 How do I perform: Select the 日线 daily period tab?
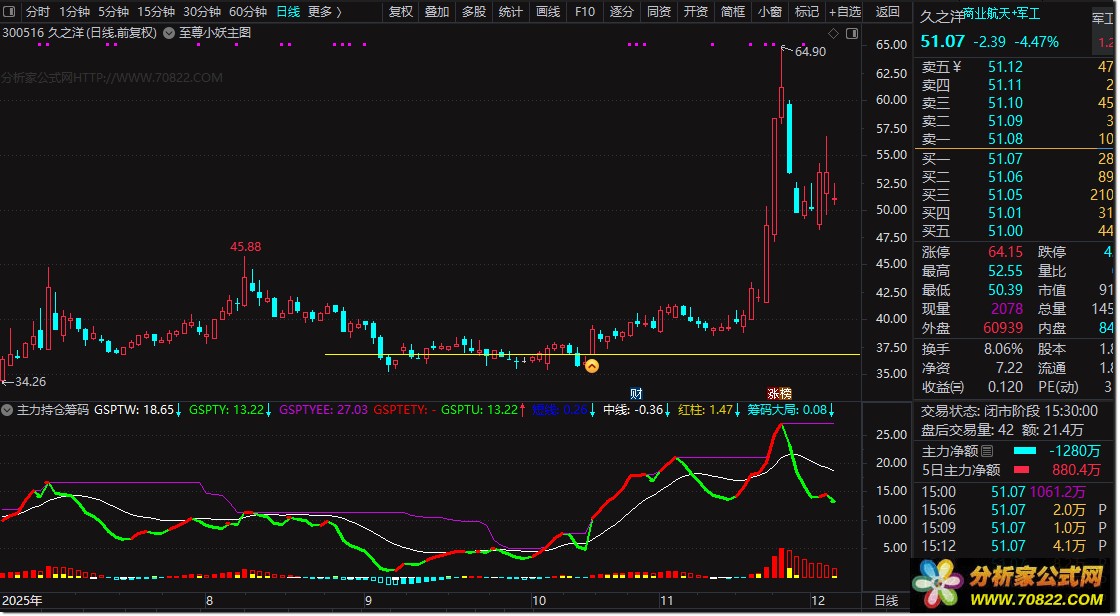[x=289, y=11]
